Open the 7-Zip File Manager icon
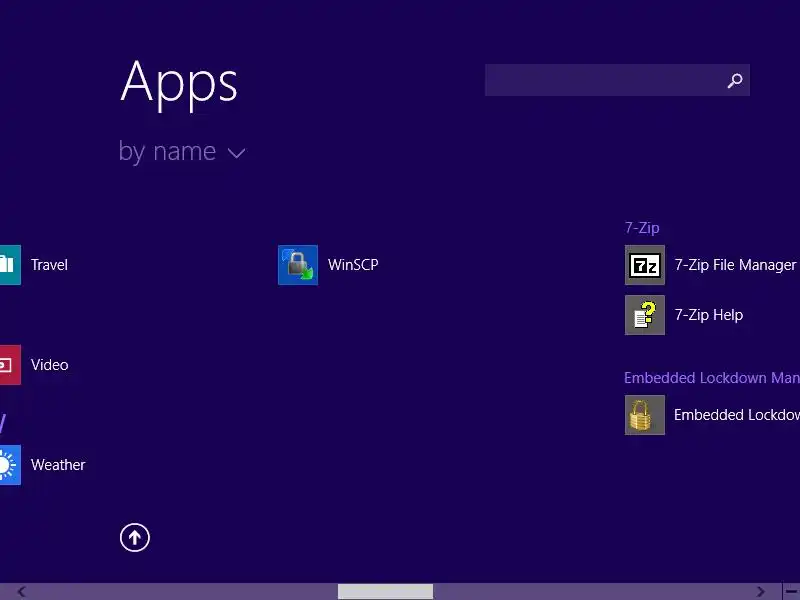 [645, 265]
